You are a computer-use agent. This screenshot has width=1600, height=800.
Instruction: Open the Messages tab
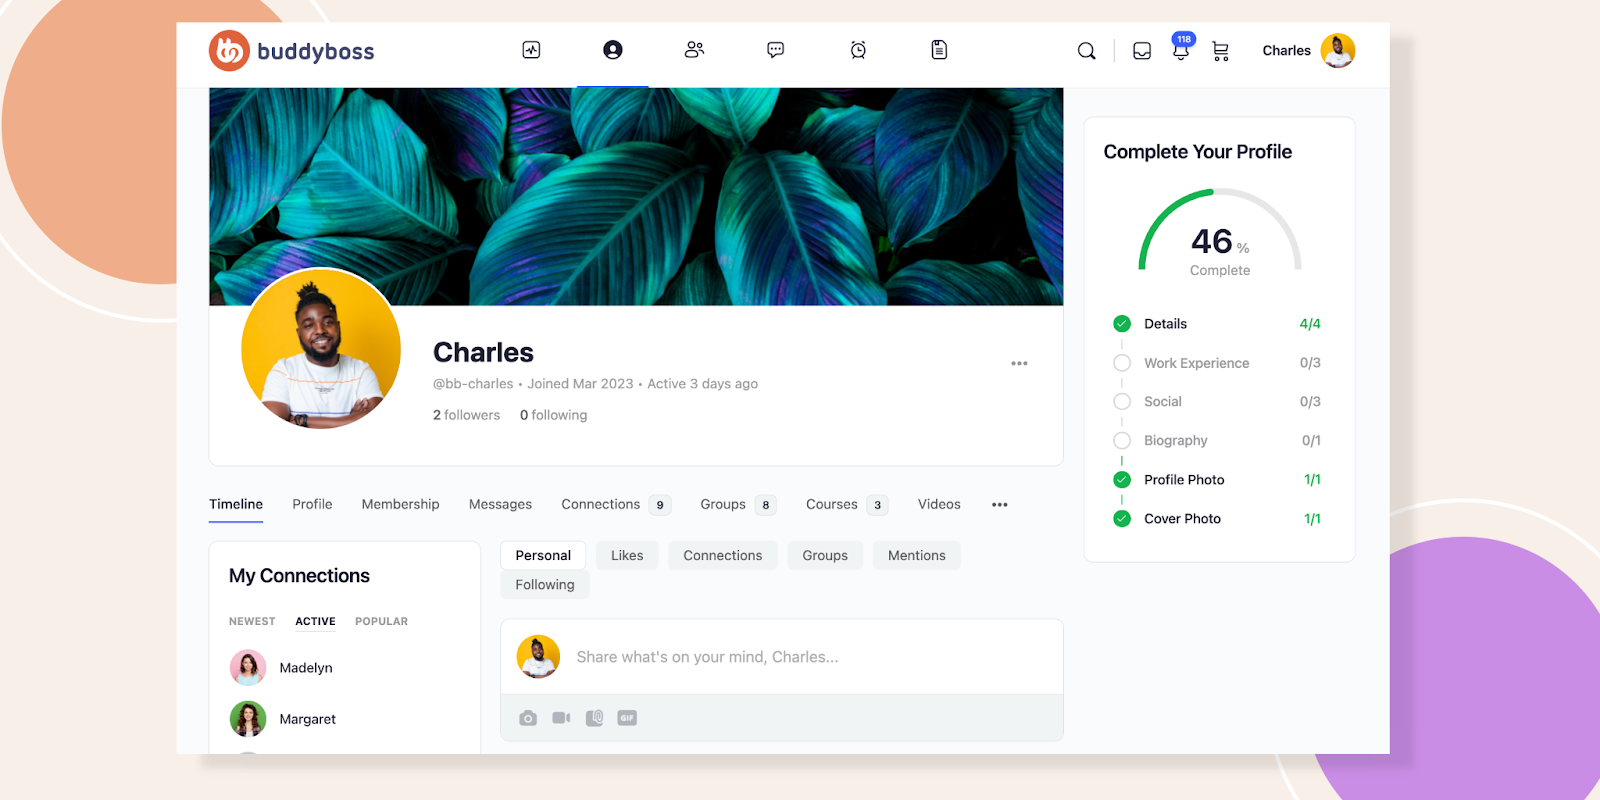pyautogui.click(x=500, y=505)
